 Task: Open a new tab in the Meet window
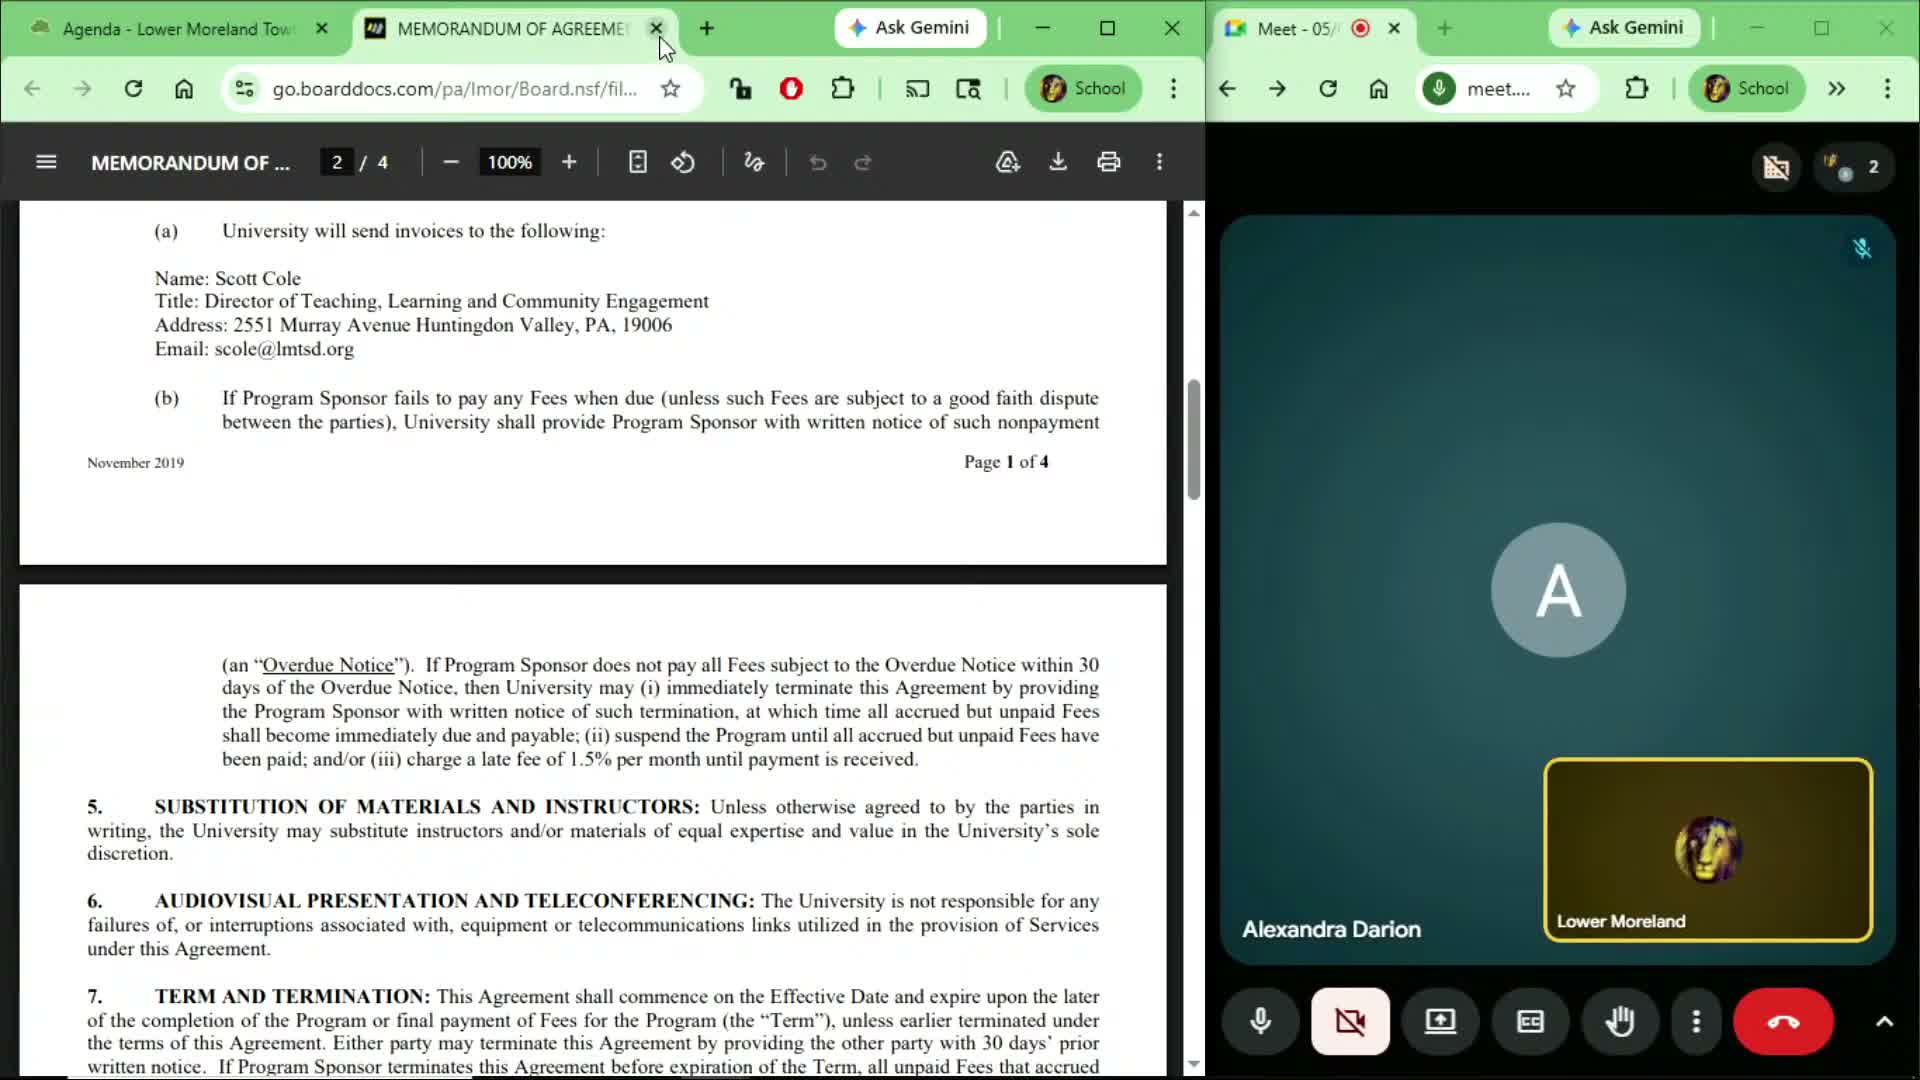tap(1444, 29)
